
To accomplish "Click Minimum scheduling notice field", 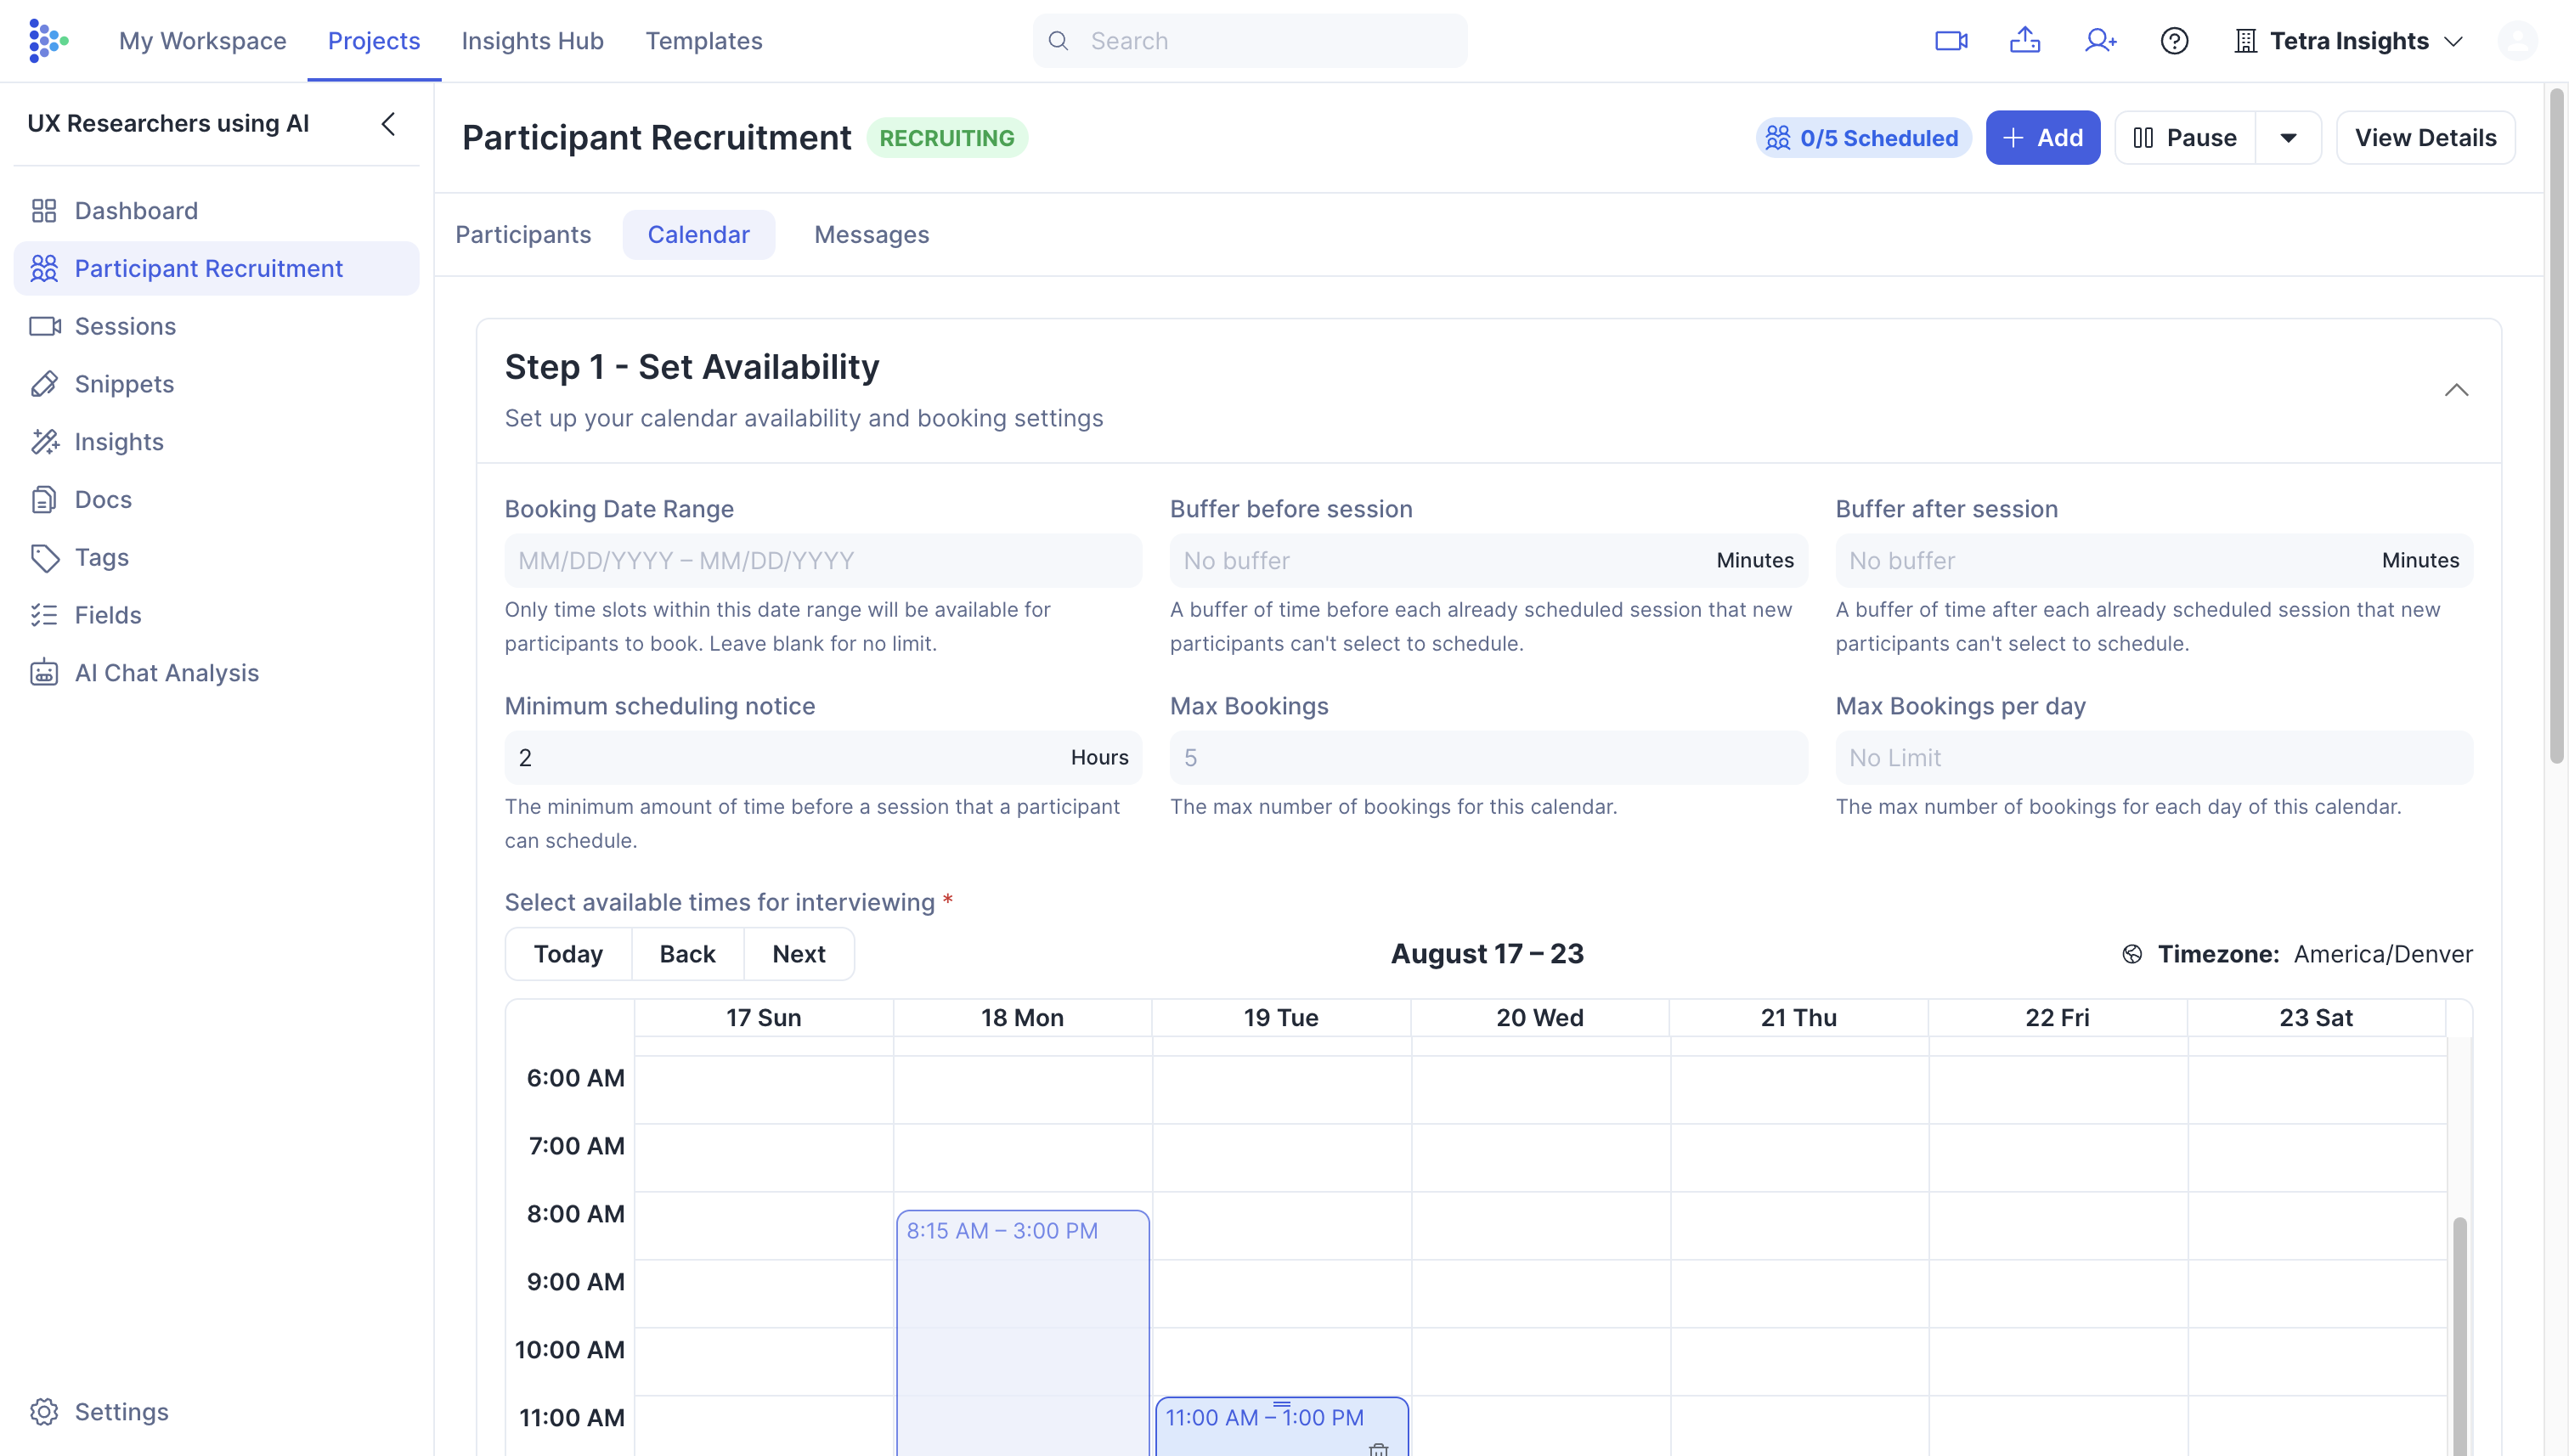I will pos(823,758).
